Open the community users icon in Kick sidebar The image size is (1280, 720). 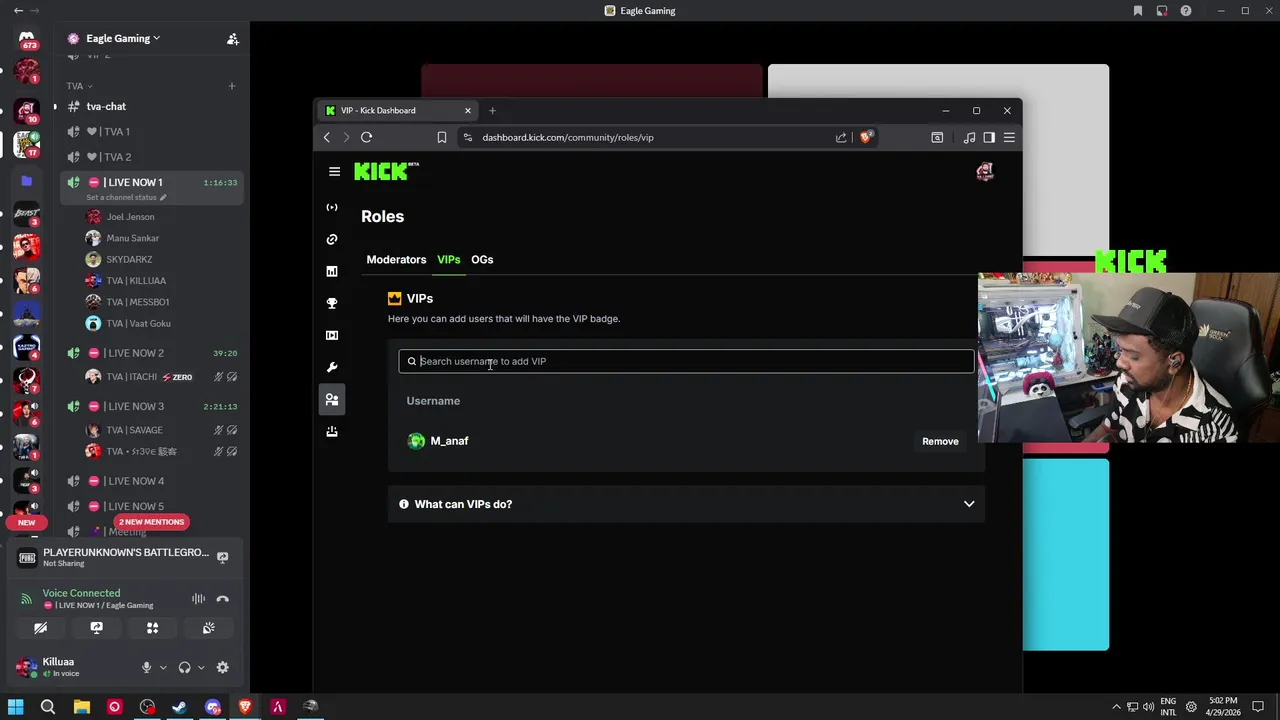click(332, 399)
